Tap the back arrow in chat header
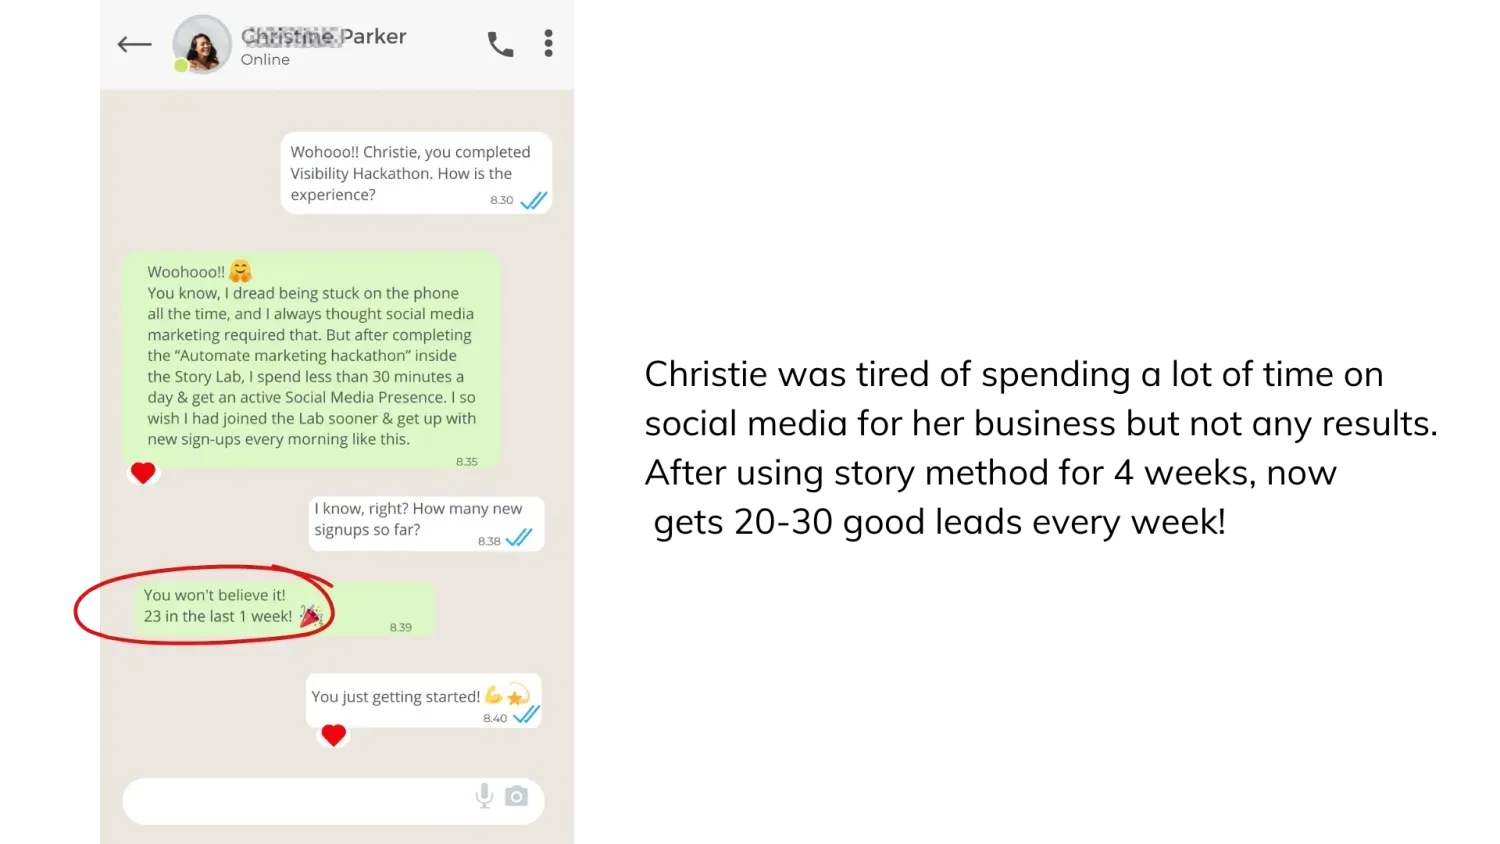The height and width of the screenshot is (844, 1500). coord(134,44)
